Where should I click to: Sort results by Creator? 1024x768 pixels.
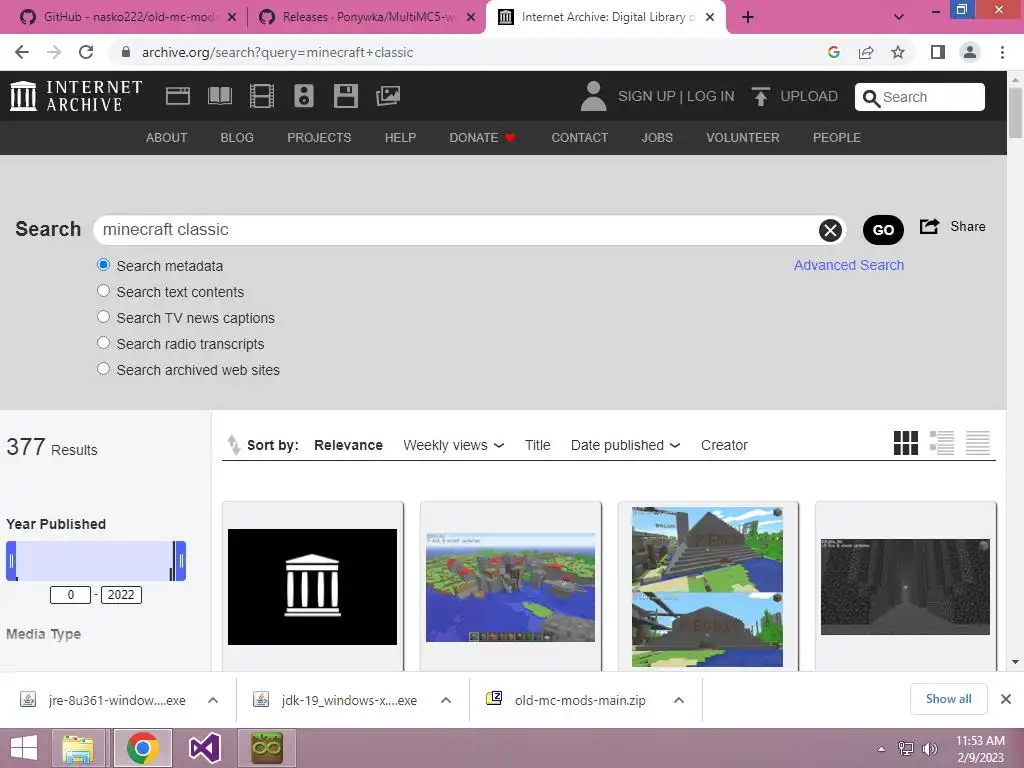(724, 445)
